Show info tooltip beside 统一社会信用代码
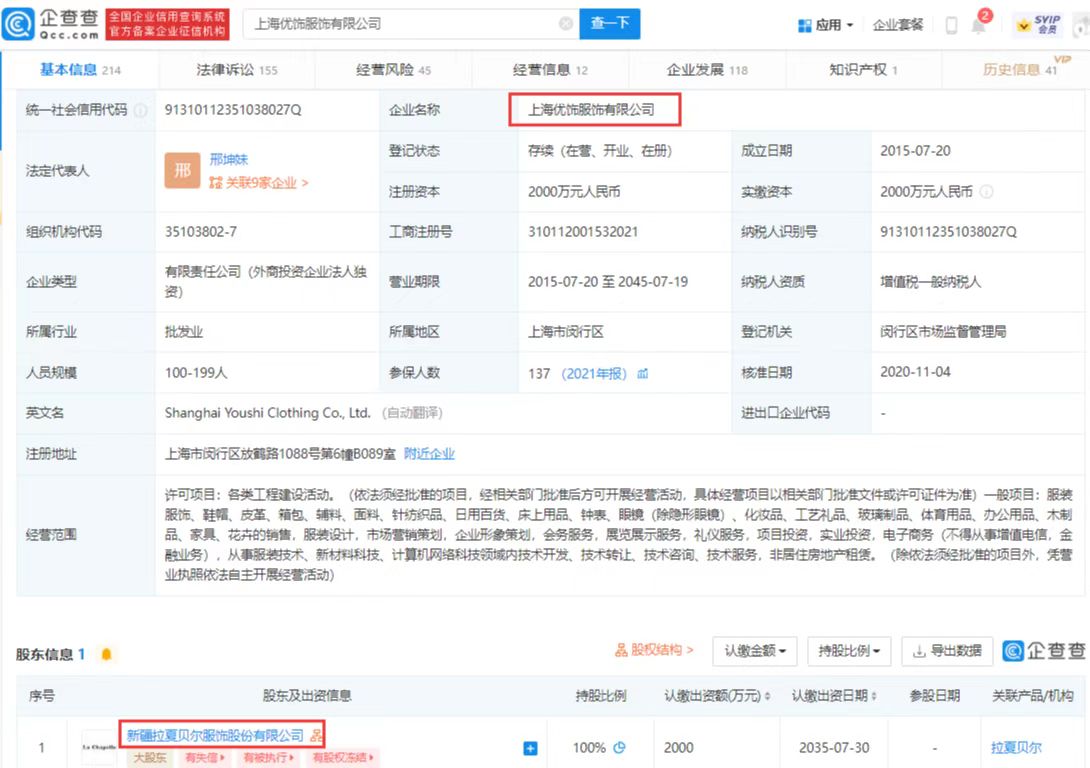 (140, 110)
